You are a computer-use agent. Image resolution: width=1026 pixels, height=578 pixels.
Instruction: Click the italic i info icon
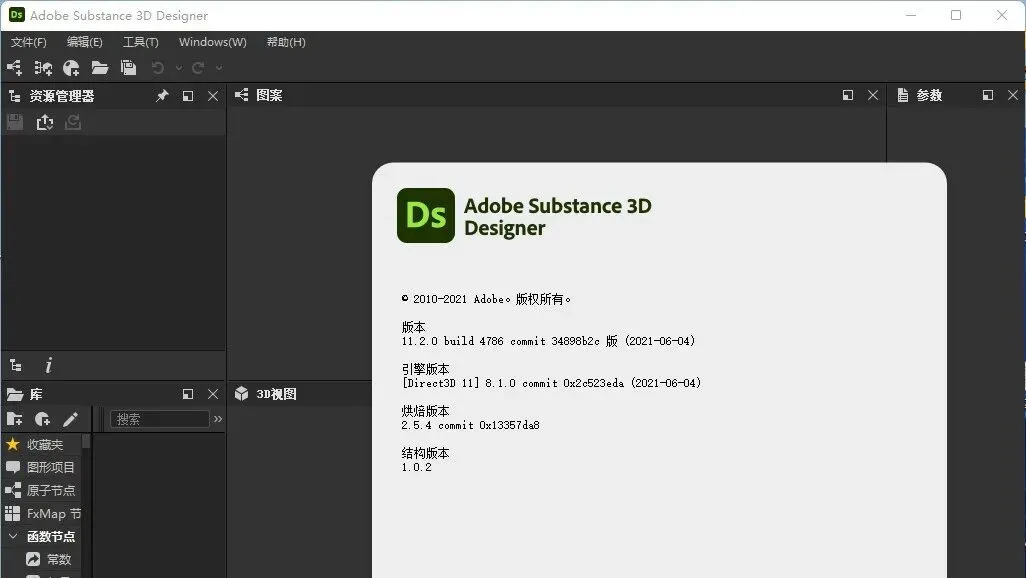48,365
